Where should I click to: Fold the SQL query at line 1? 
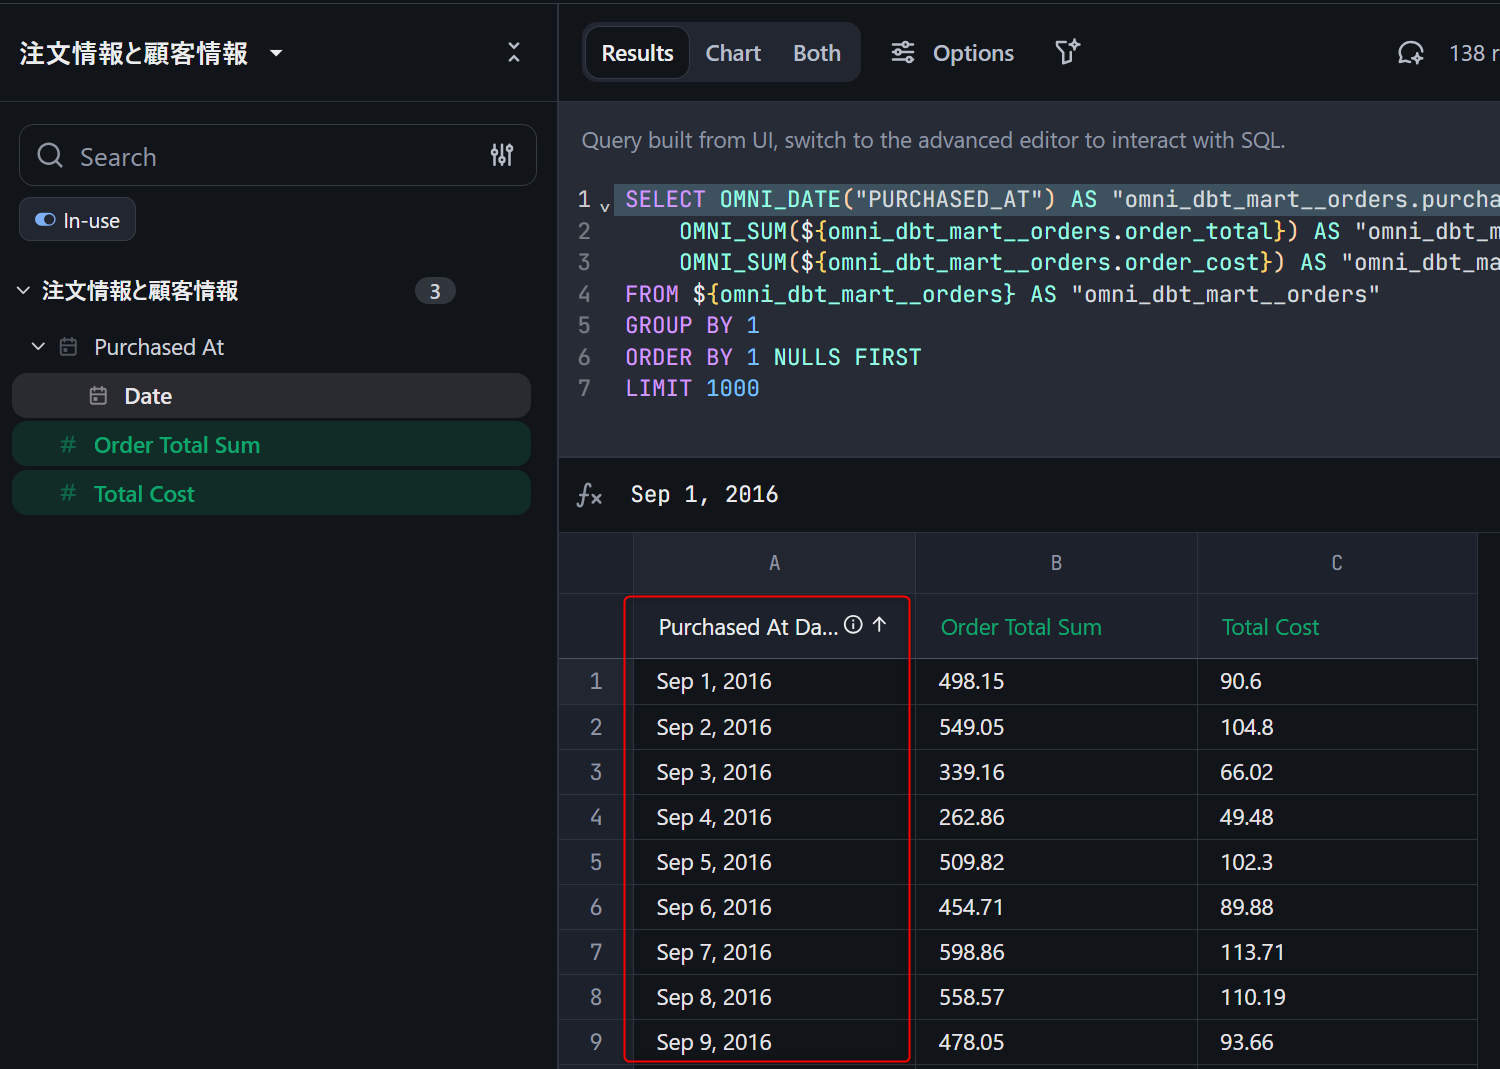click(x=604, y=207)
